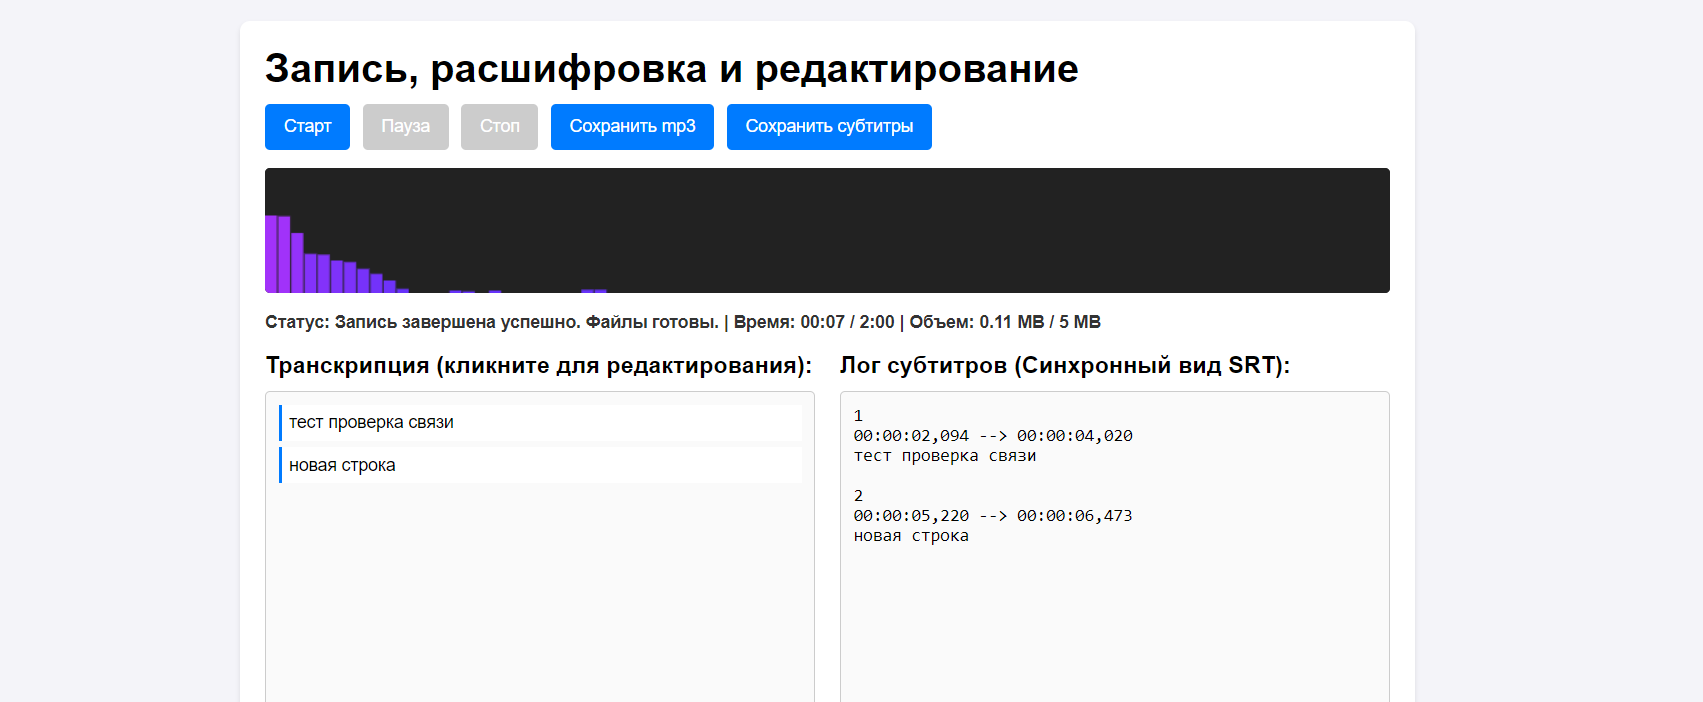Click the status line about finished recording
Screen dimensions: 1703x702
point(683,322)
